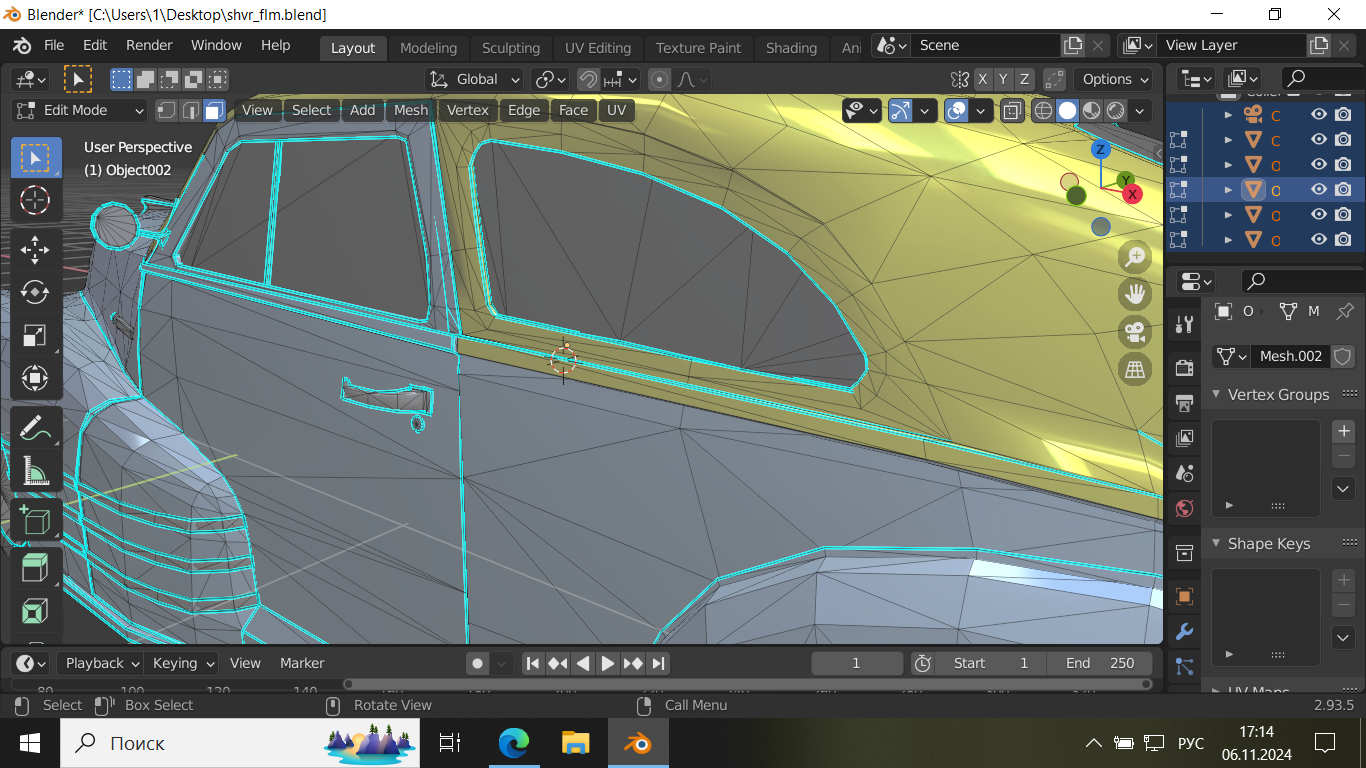Switch to the Sculpting workspace tab
Image resolution: width=1366 pixels, height=768 pixels.
coord(510,48)
